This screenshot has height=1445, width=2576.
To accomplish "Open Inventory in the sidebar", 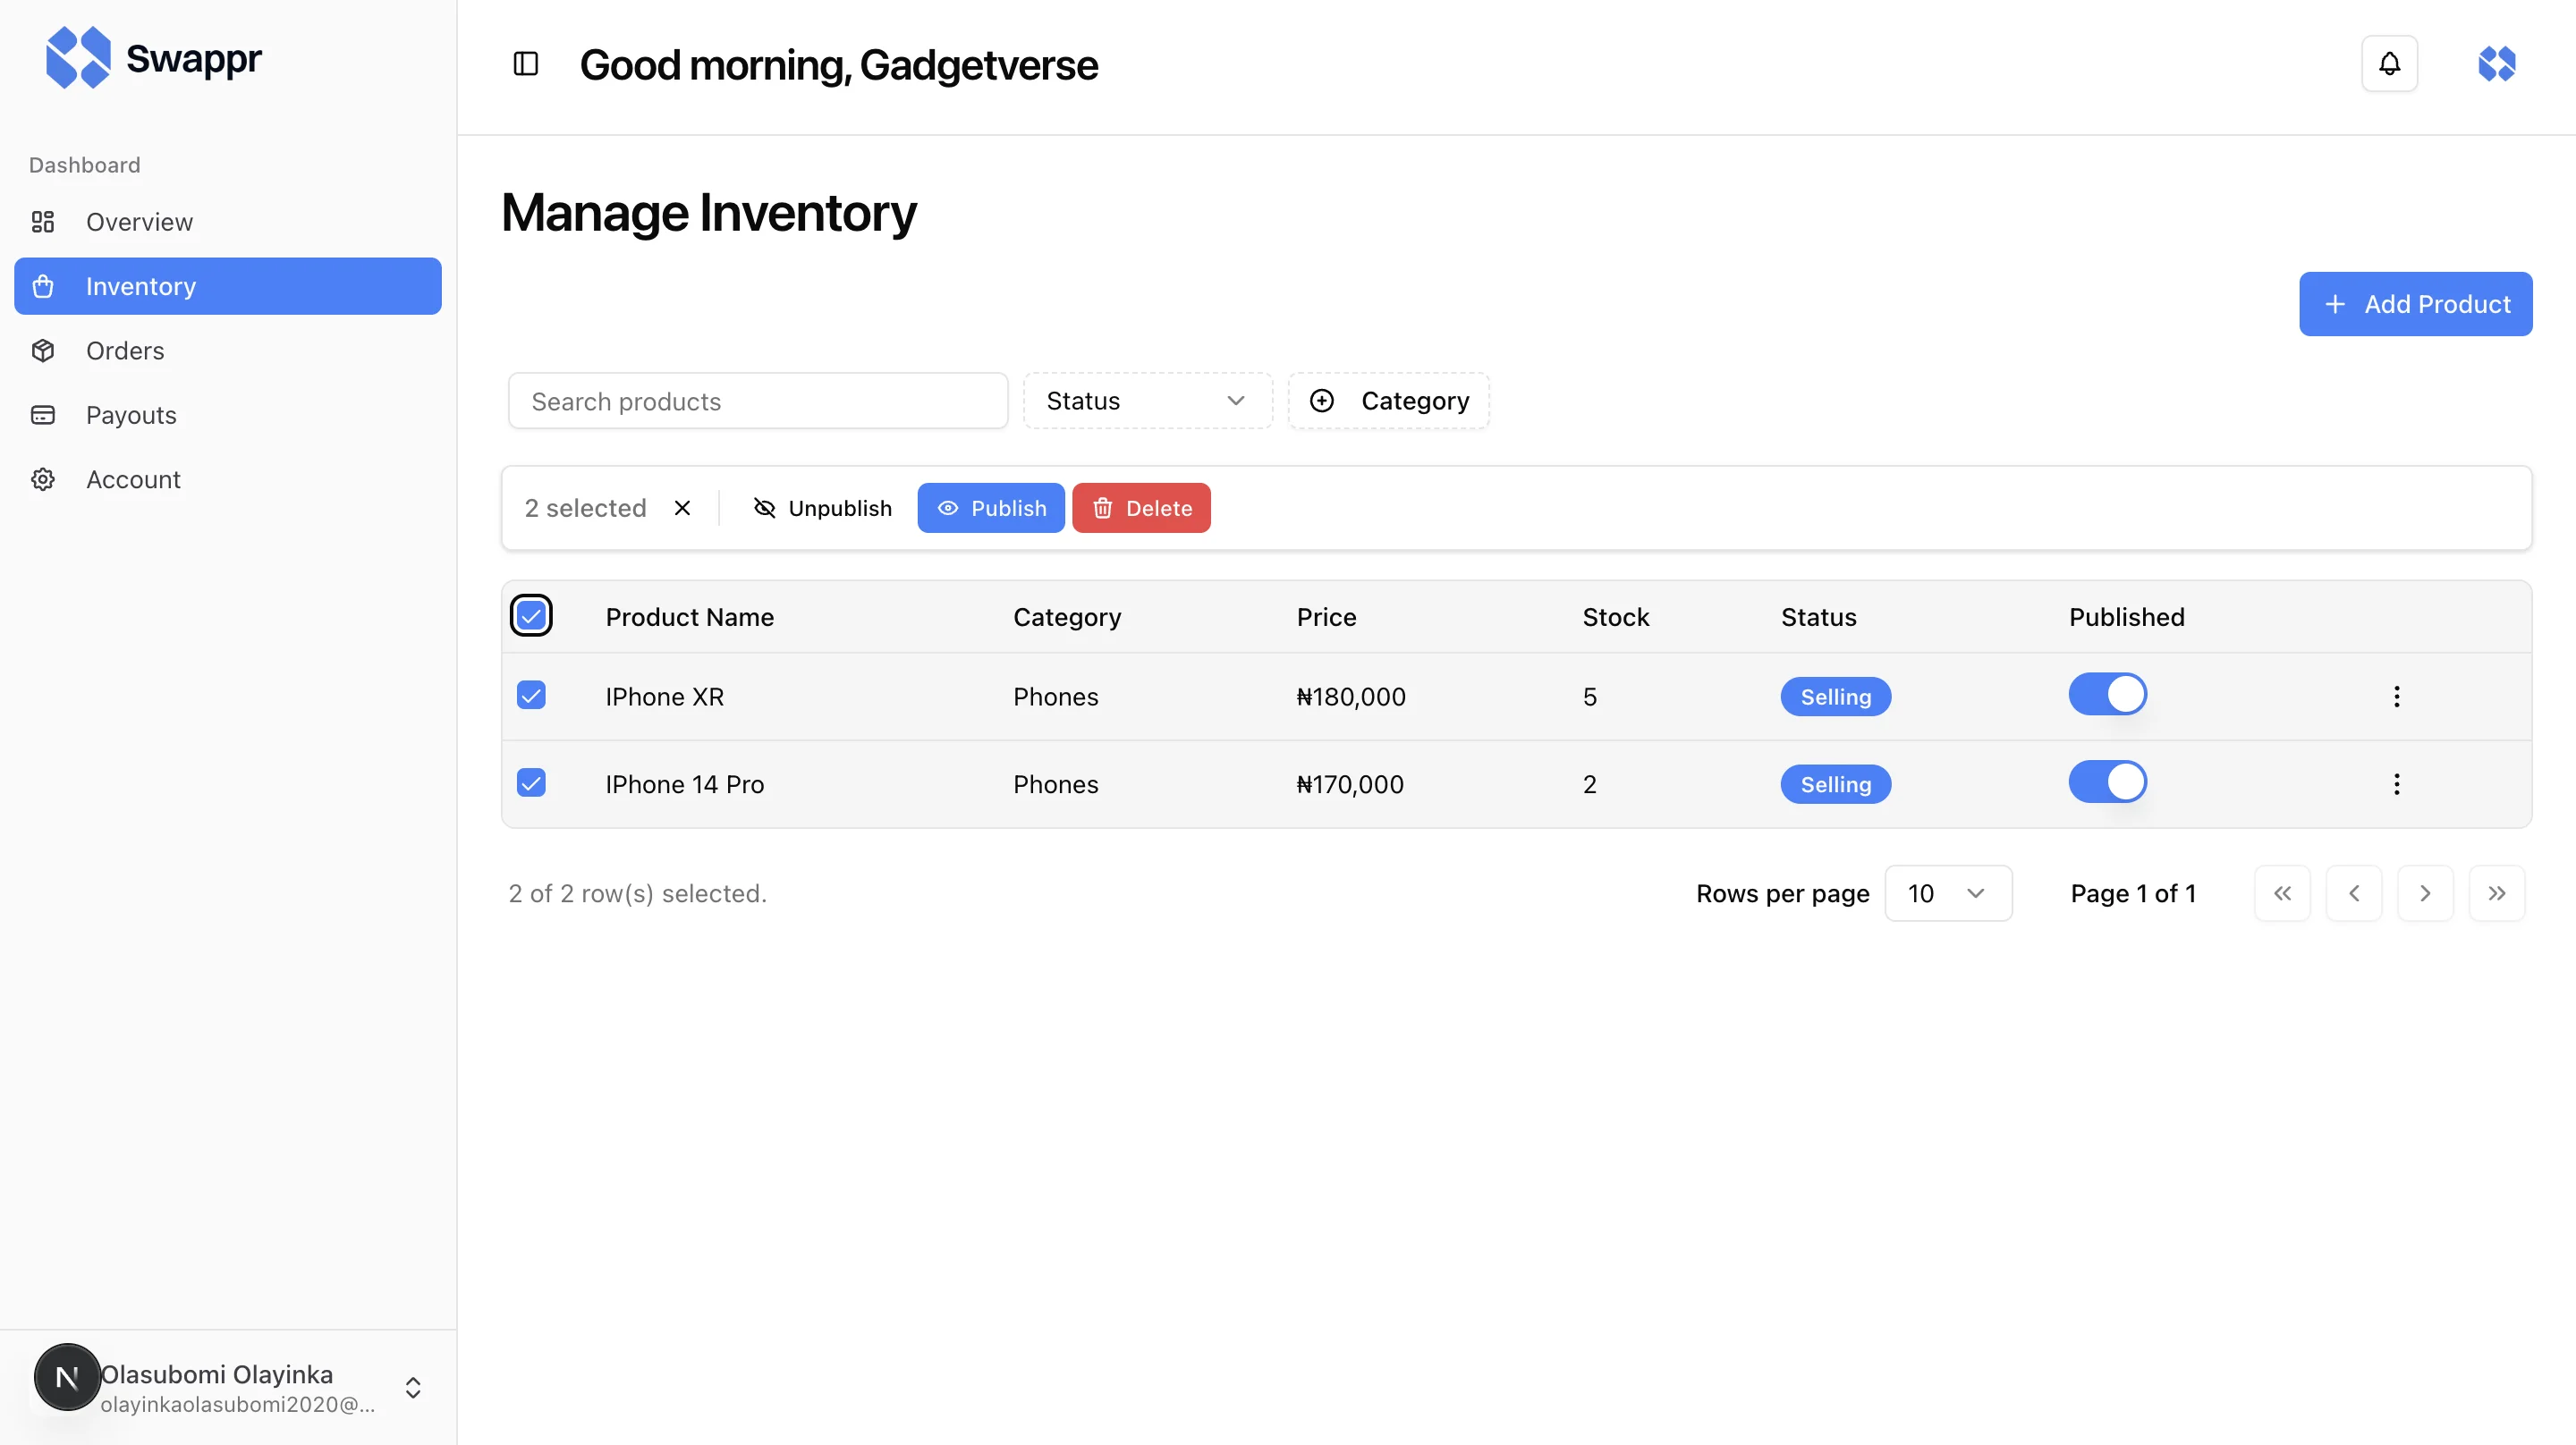I will pos(228,286).
